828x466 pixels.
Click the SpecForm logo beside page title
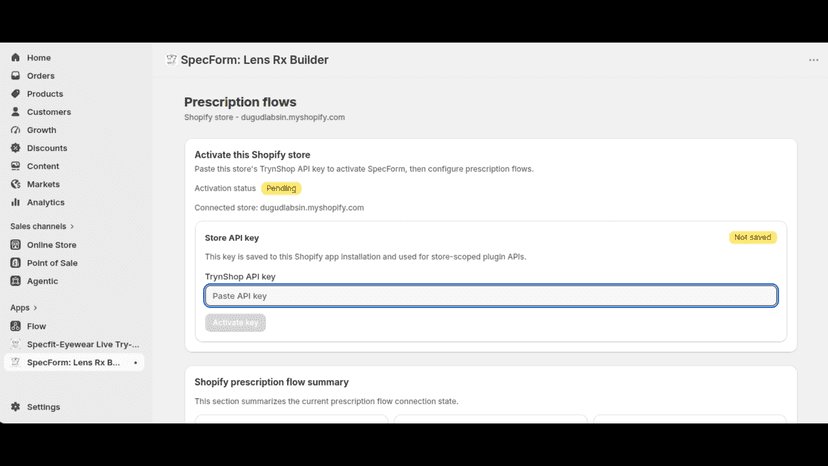171,60
